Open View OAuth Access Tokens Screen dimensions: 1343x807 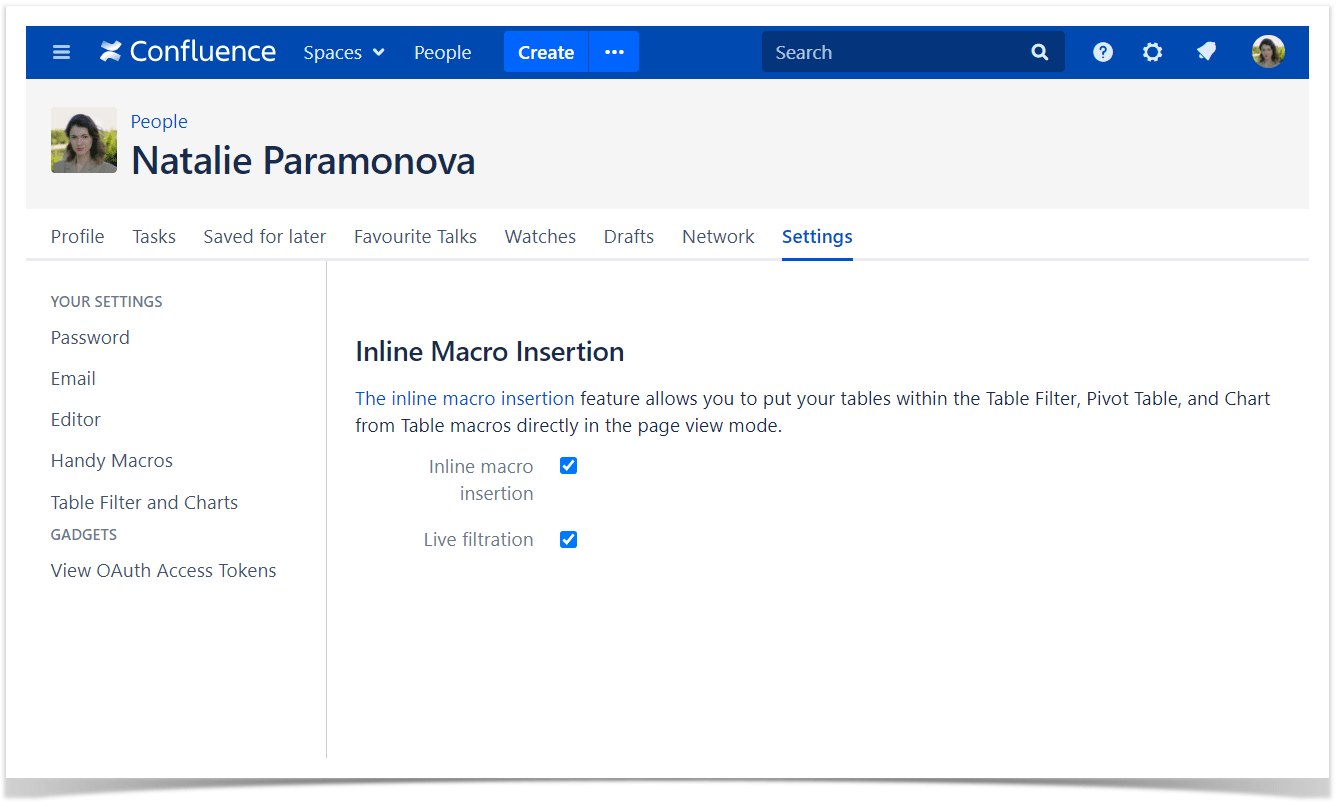pyautogui.click(x=164, y=571)
